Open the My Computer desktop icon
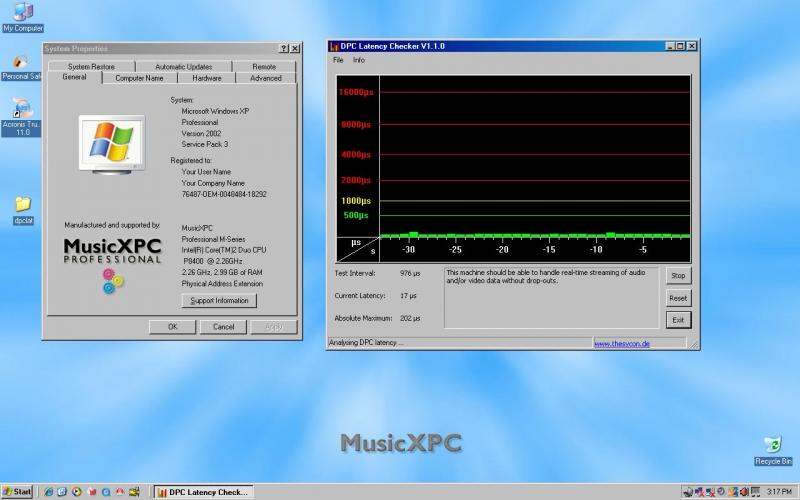Screen dimensions: 800x500 pos(22,17)
